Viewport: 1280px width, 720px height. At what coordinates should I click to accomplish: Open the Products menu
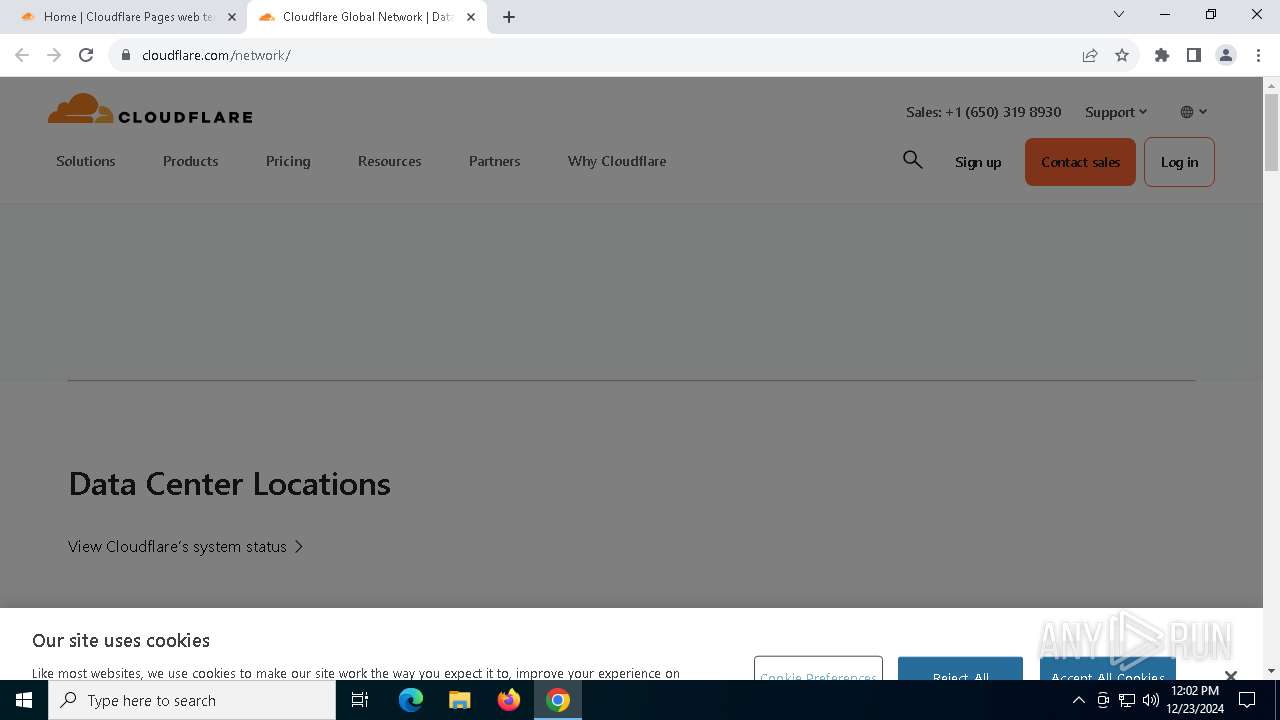pos(191,161)
